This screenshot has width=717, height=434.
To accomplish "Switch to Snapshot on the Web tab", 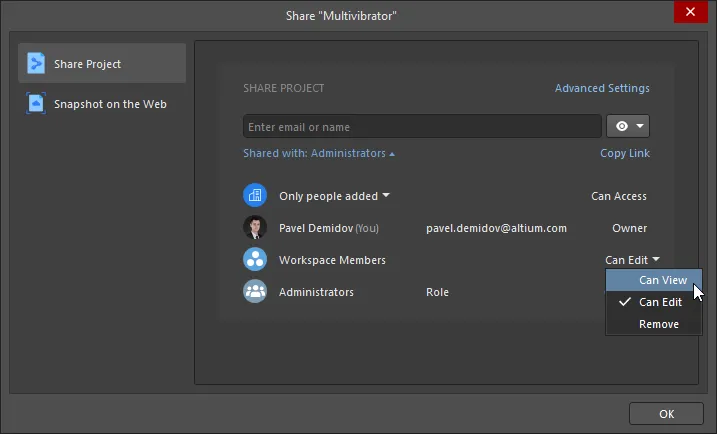I will tap(102, 103).
